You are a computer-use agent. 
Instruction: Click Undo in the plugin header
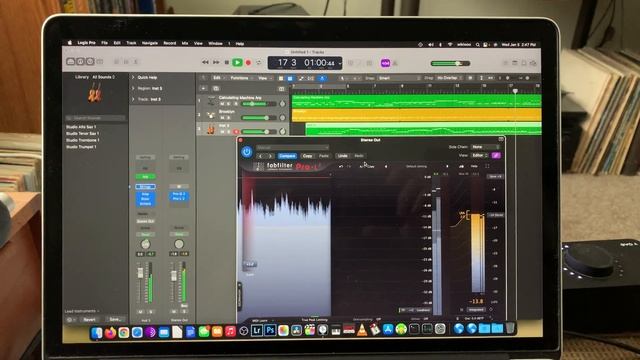[342, 156]
